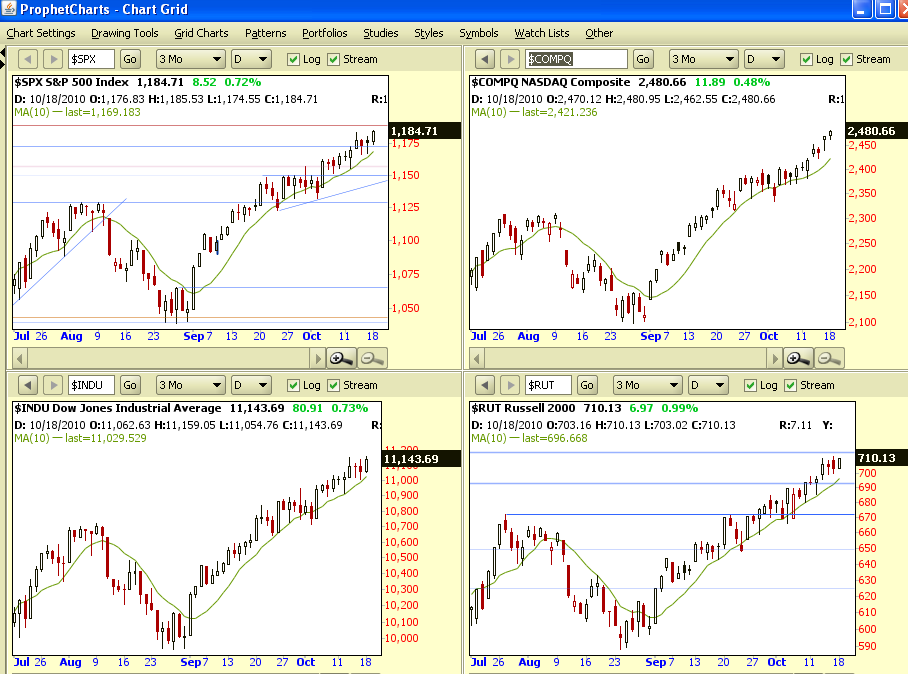Zoom out on the $SPX chart
Viewport: 908px width, 674px height.
[x=372, y=359]
